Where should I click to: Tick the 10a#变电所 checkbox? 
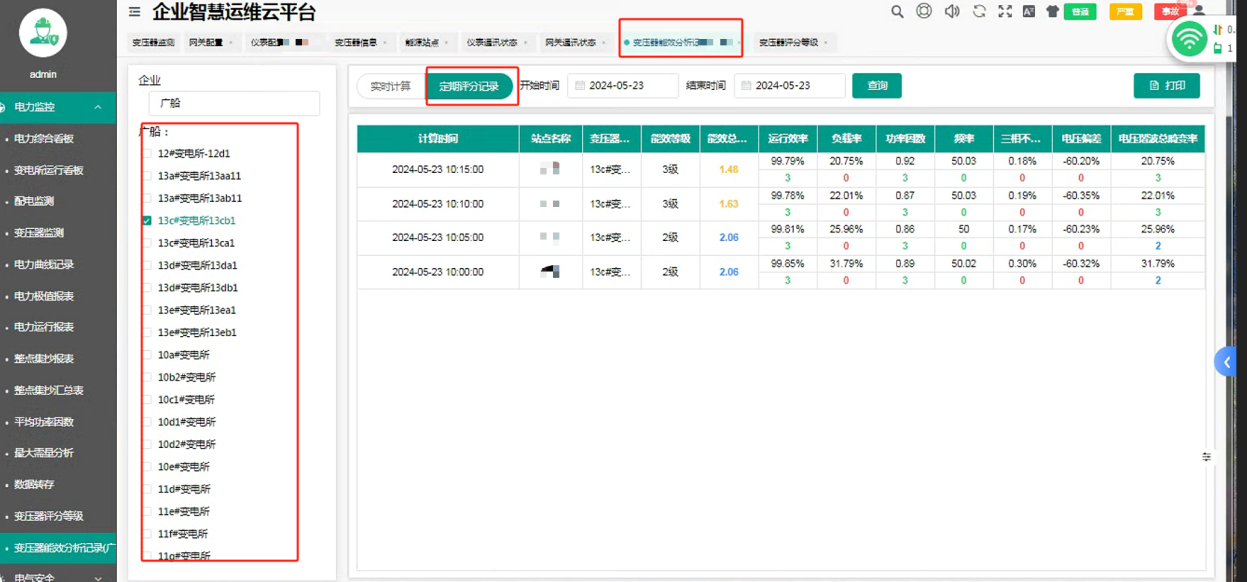click(x=147, y=355)
